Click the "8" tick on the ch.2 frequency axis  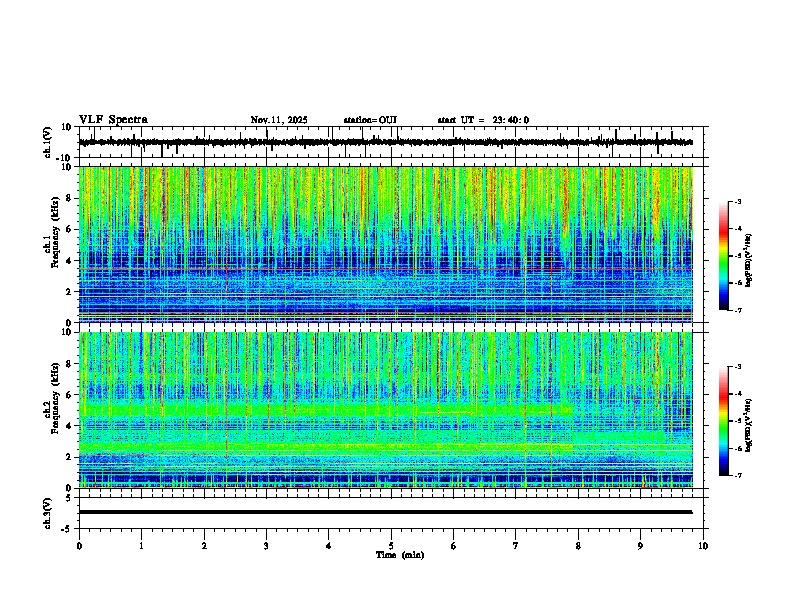pos(70,364)
